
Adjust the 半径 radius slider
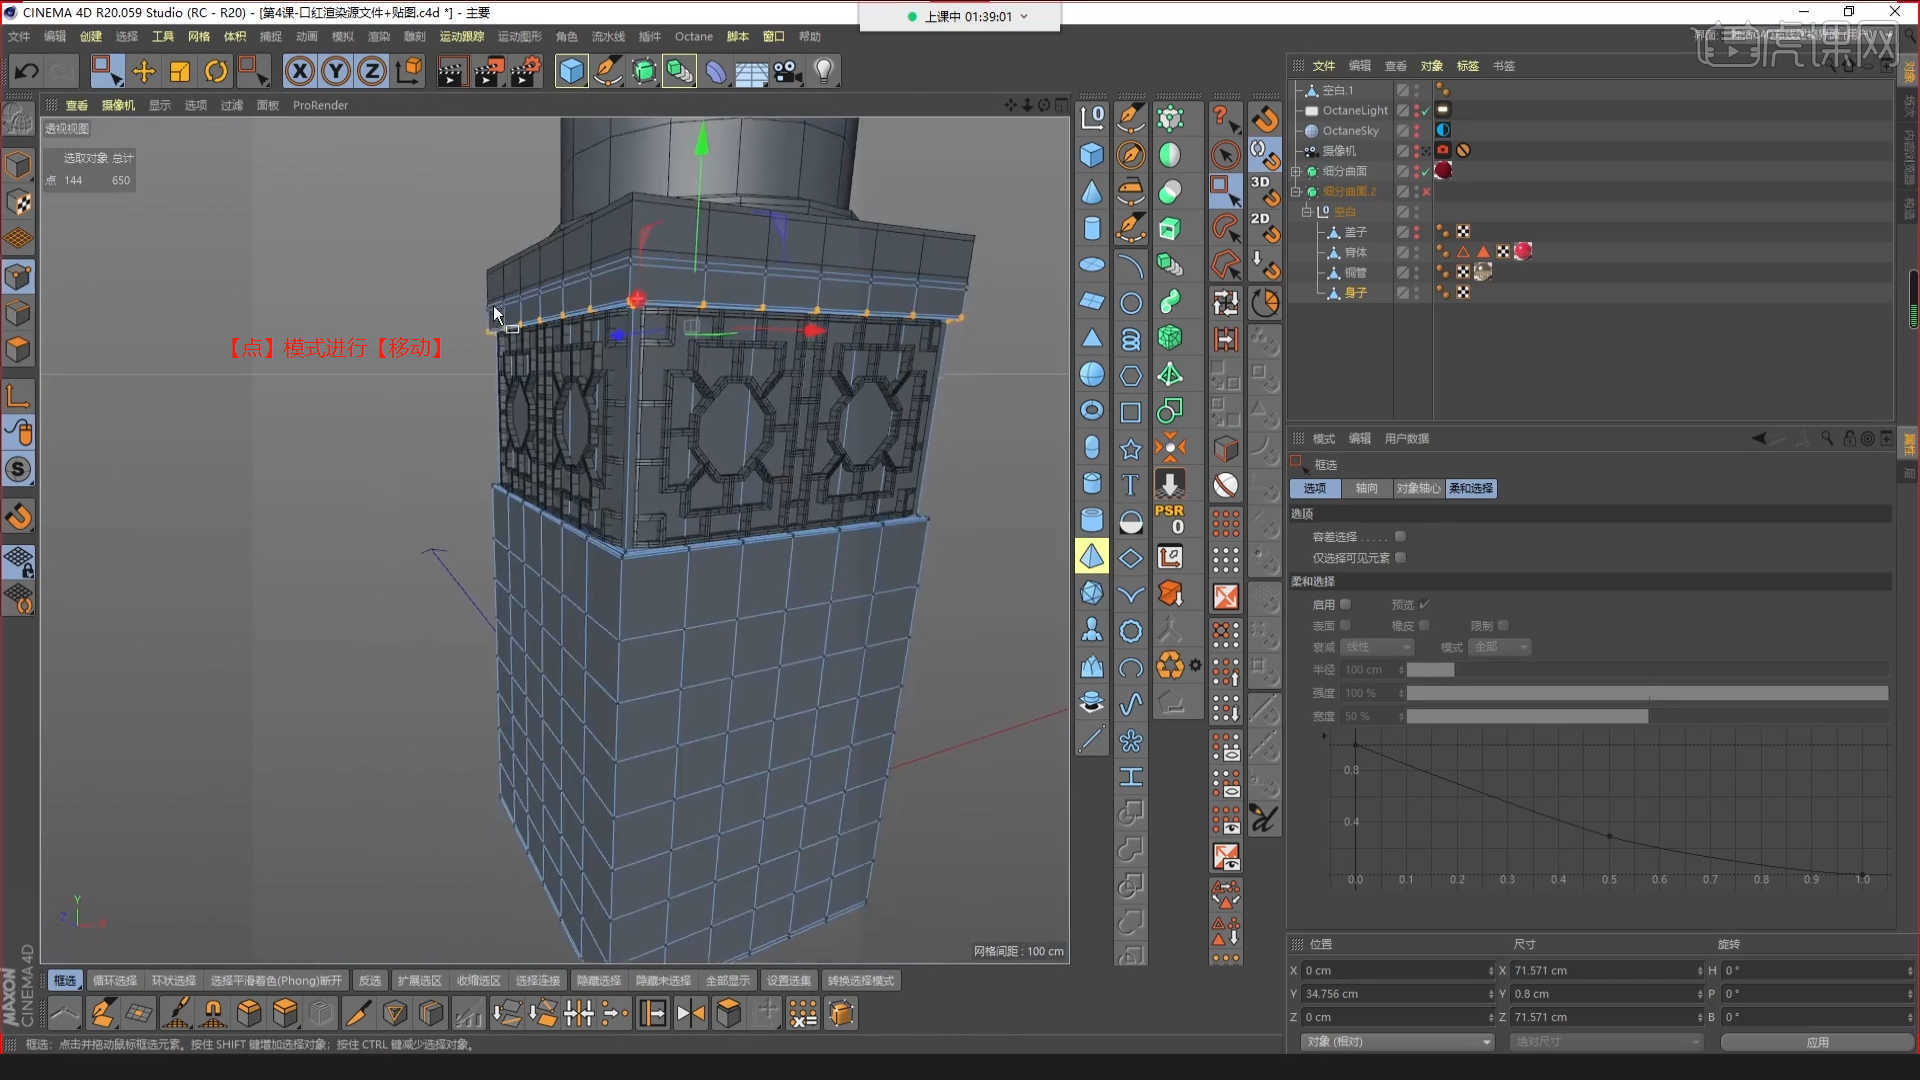click(x=1647, y=670)
